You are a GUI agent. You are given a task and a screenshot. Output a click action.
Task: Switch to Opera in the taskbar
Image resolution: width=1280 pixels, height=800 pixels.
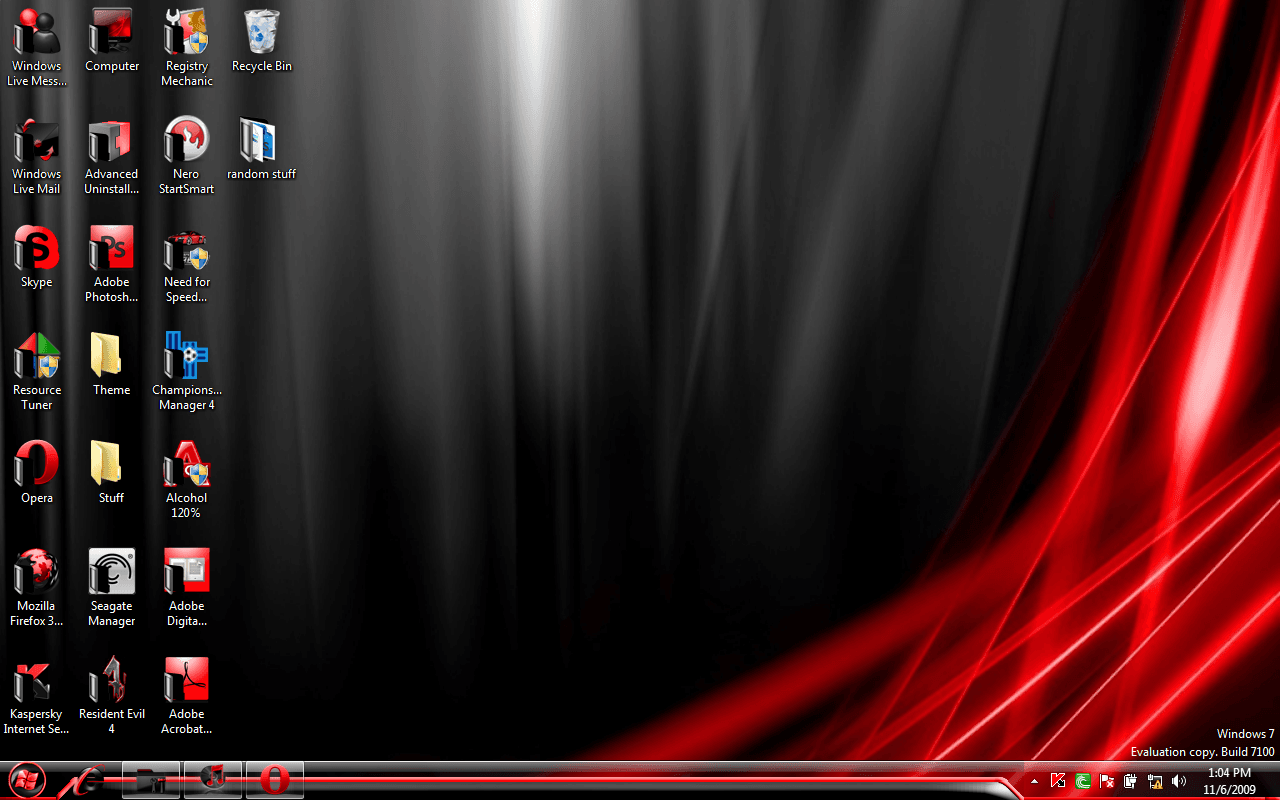[x=274, y=780]
